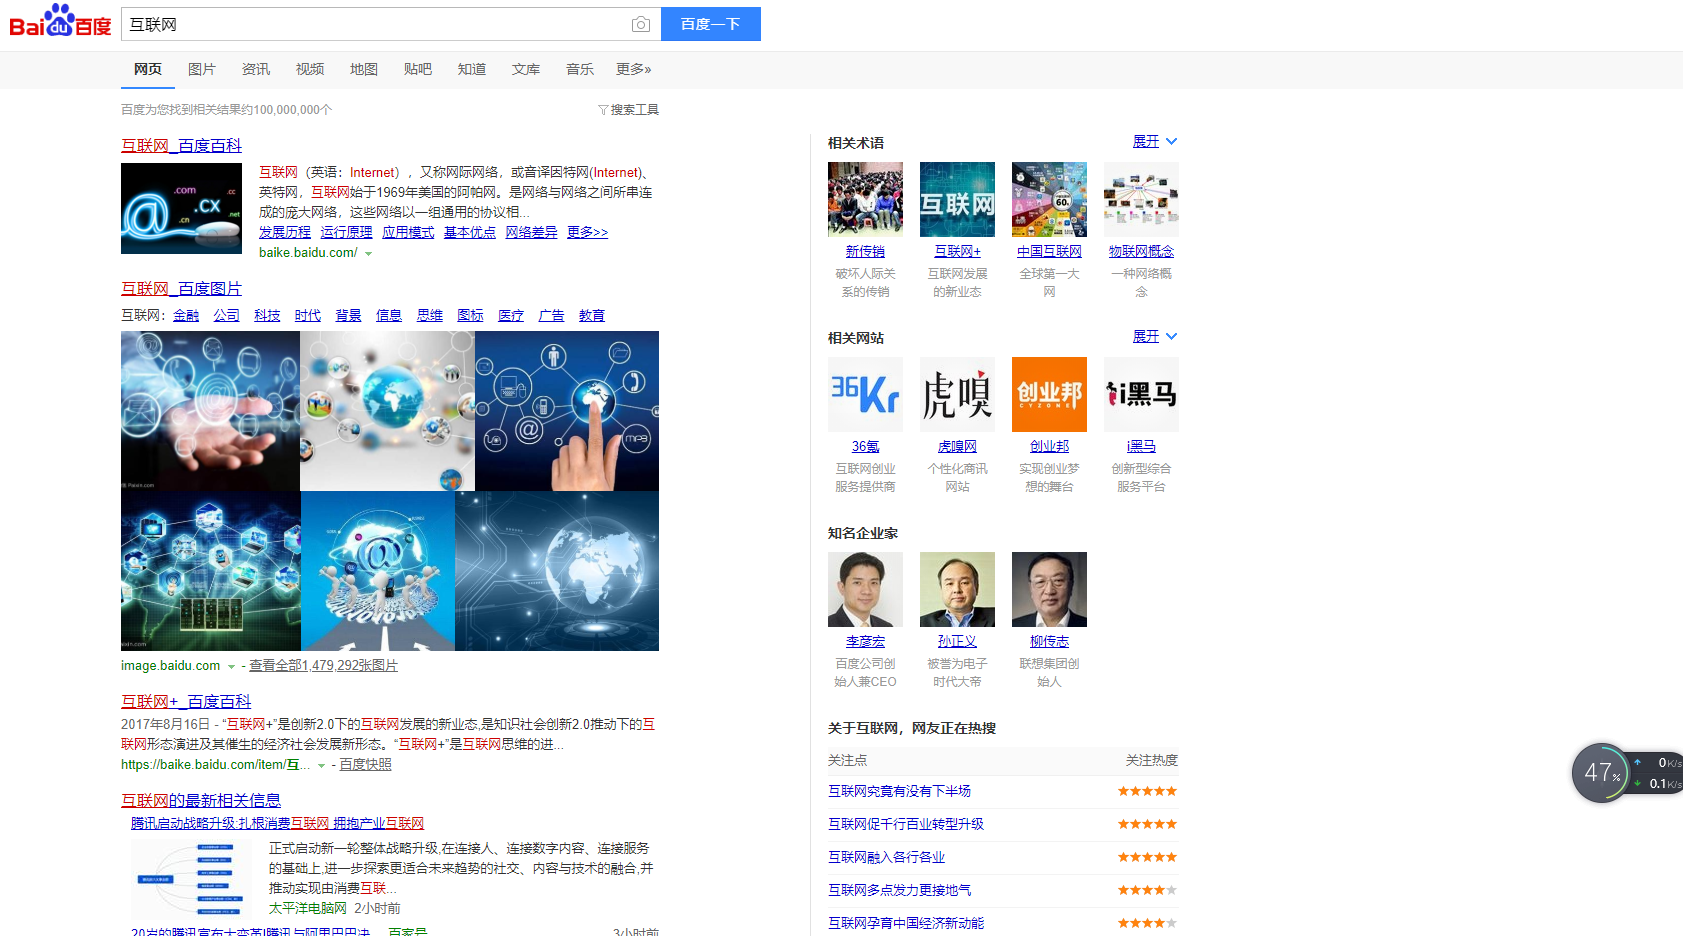The height and width of the screenshot is (936, 1683).
Task: Open the Baidu Baike @ thumbnail
Action: [x=181, y=208]
